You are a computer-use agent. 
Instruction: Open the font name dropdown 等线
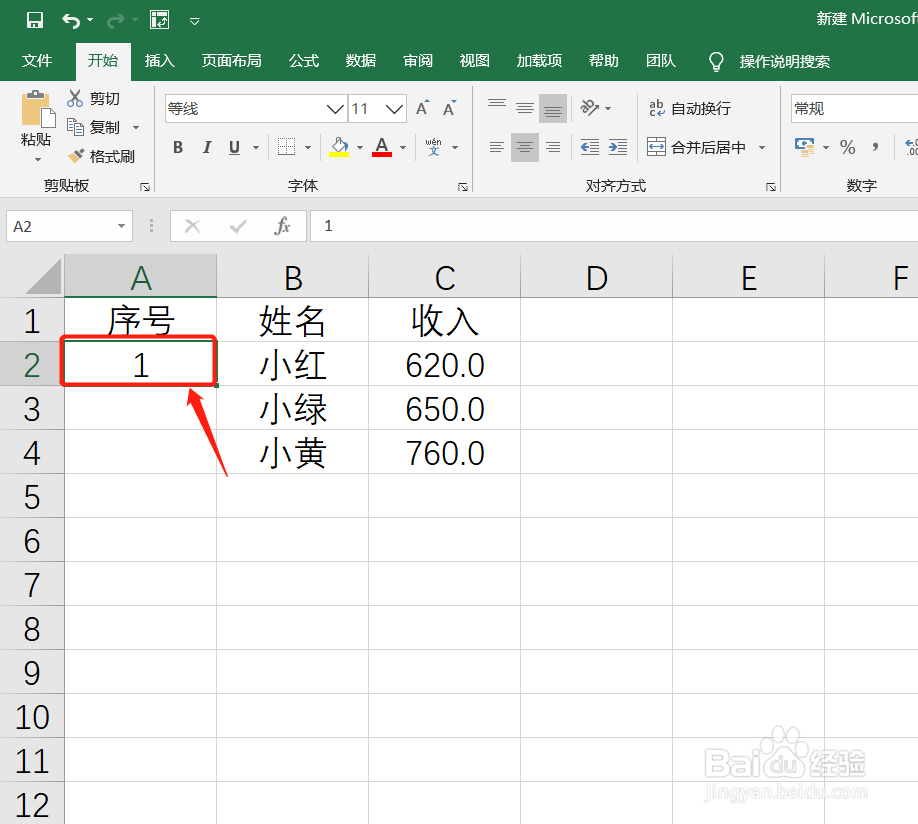tap(335, 109)
